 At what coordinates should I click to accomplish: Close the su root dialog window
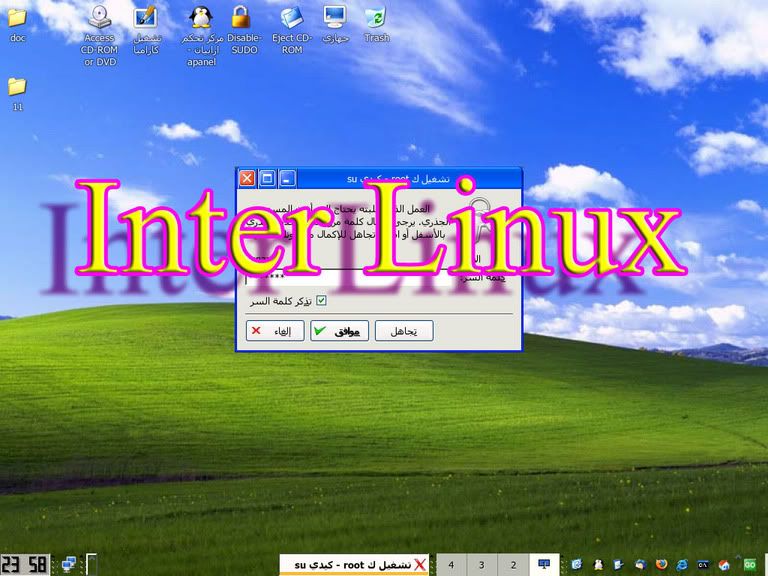(247, 178)
